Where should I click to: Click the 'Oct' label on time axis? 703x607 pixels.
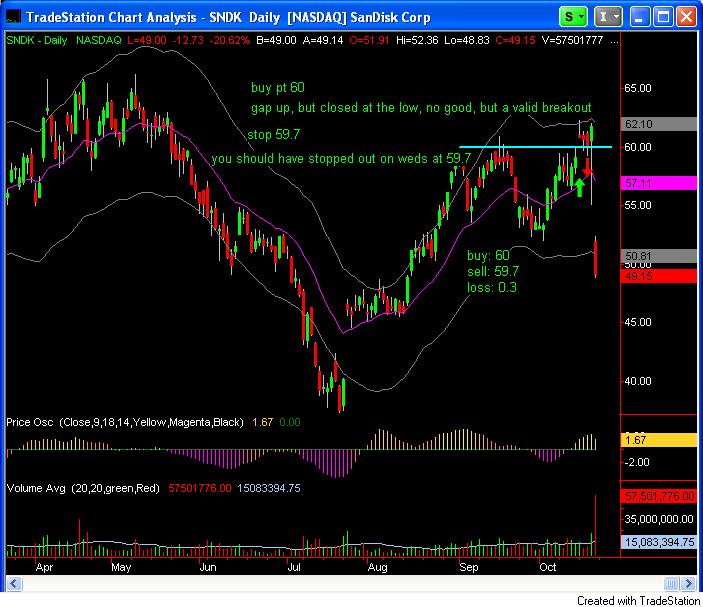(x=548, y=568)
